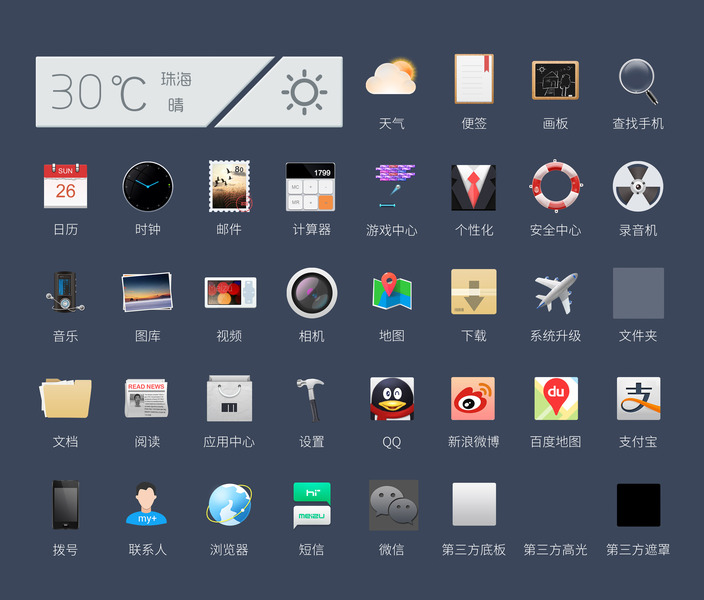704x600 pixels.
Task: Launch the 应用中心 shopping bag icon
Action: click(x=229, y=398)
